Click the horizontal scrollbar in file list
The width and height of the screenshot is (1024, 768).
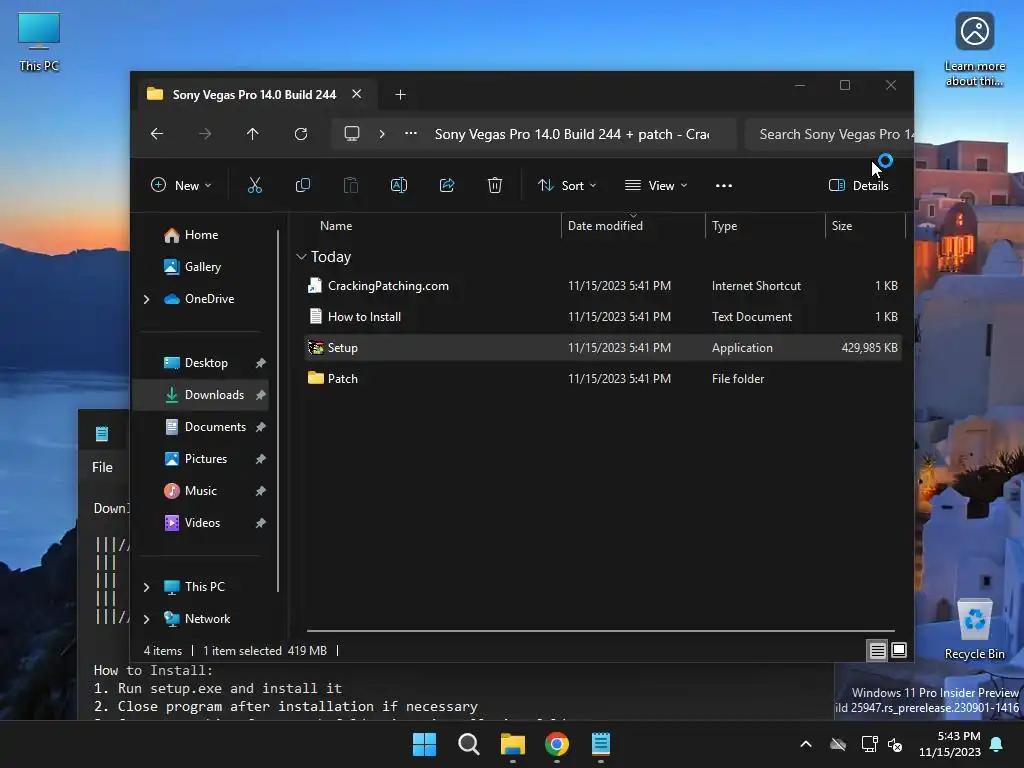(600, 631)
